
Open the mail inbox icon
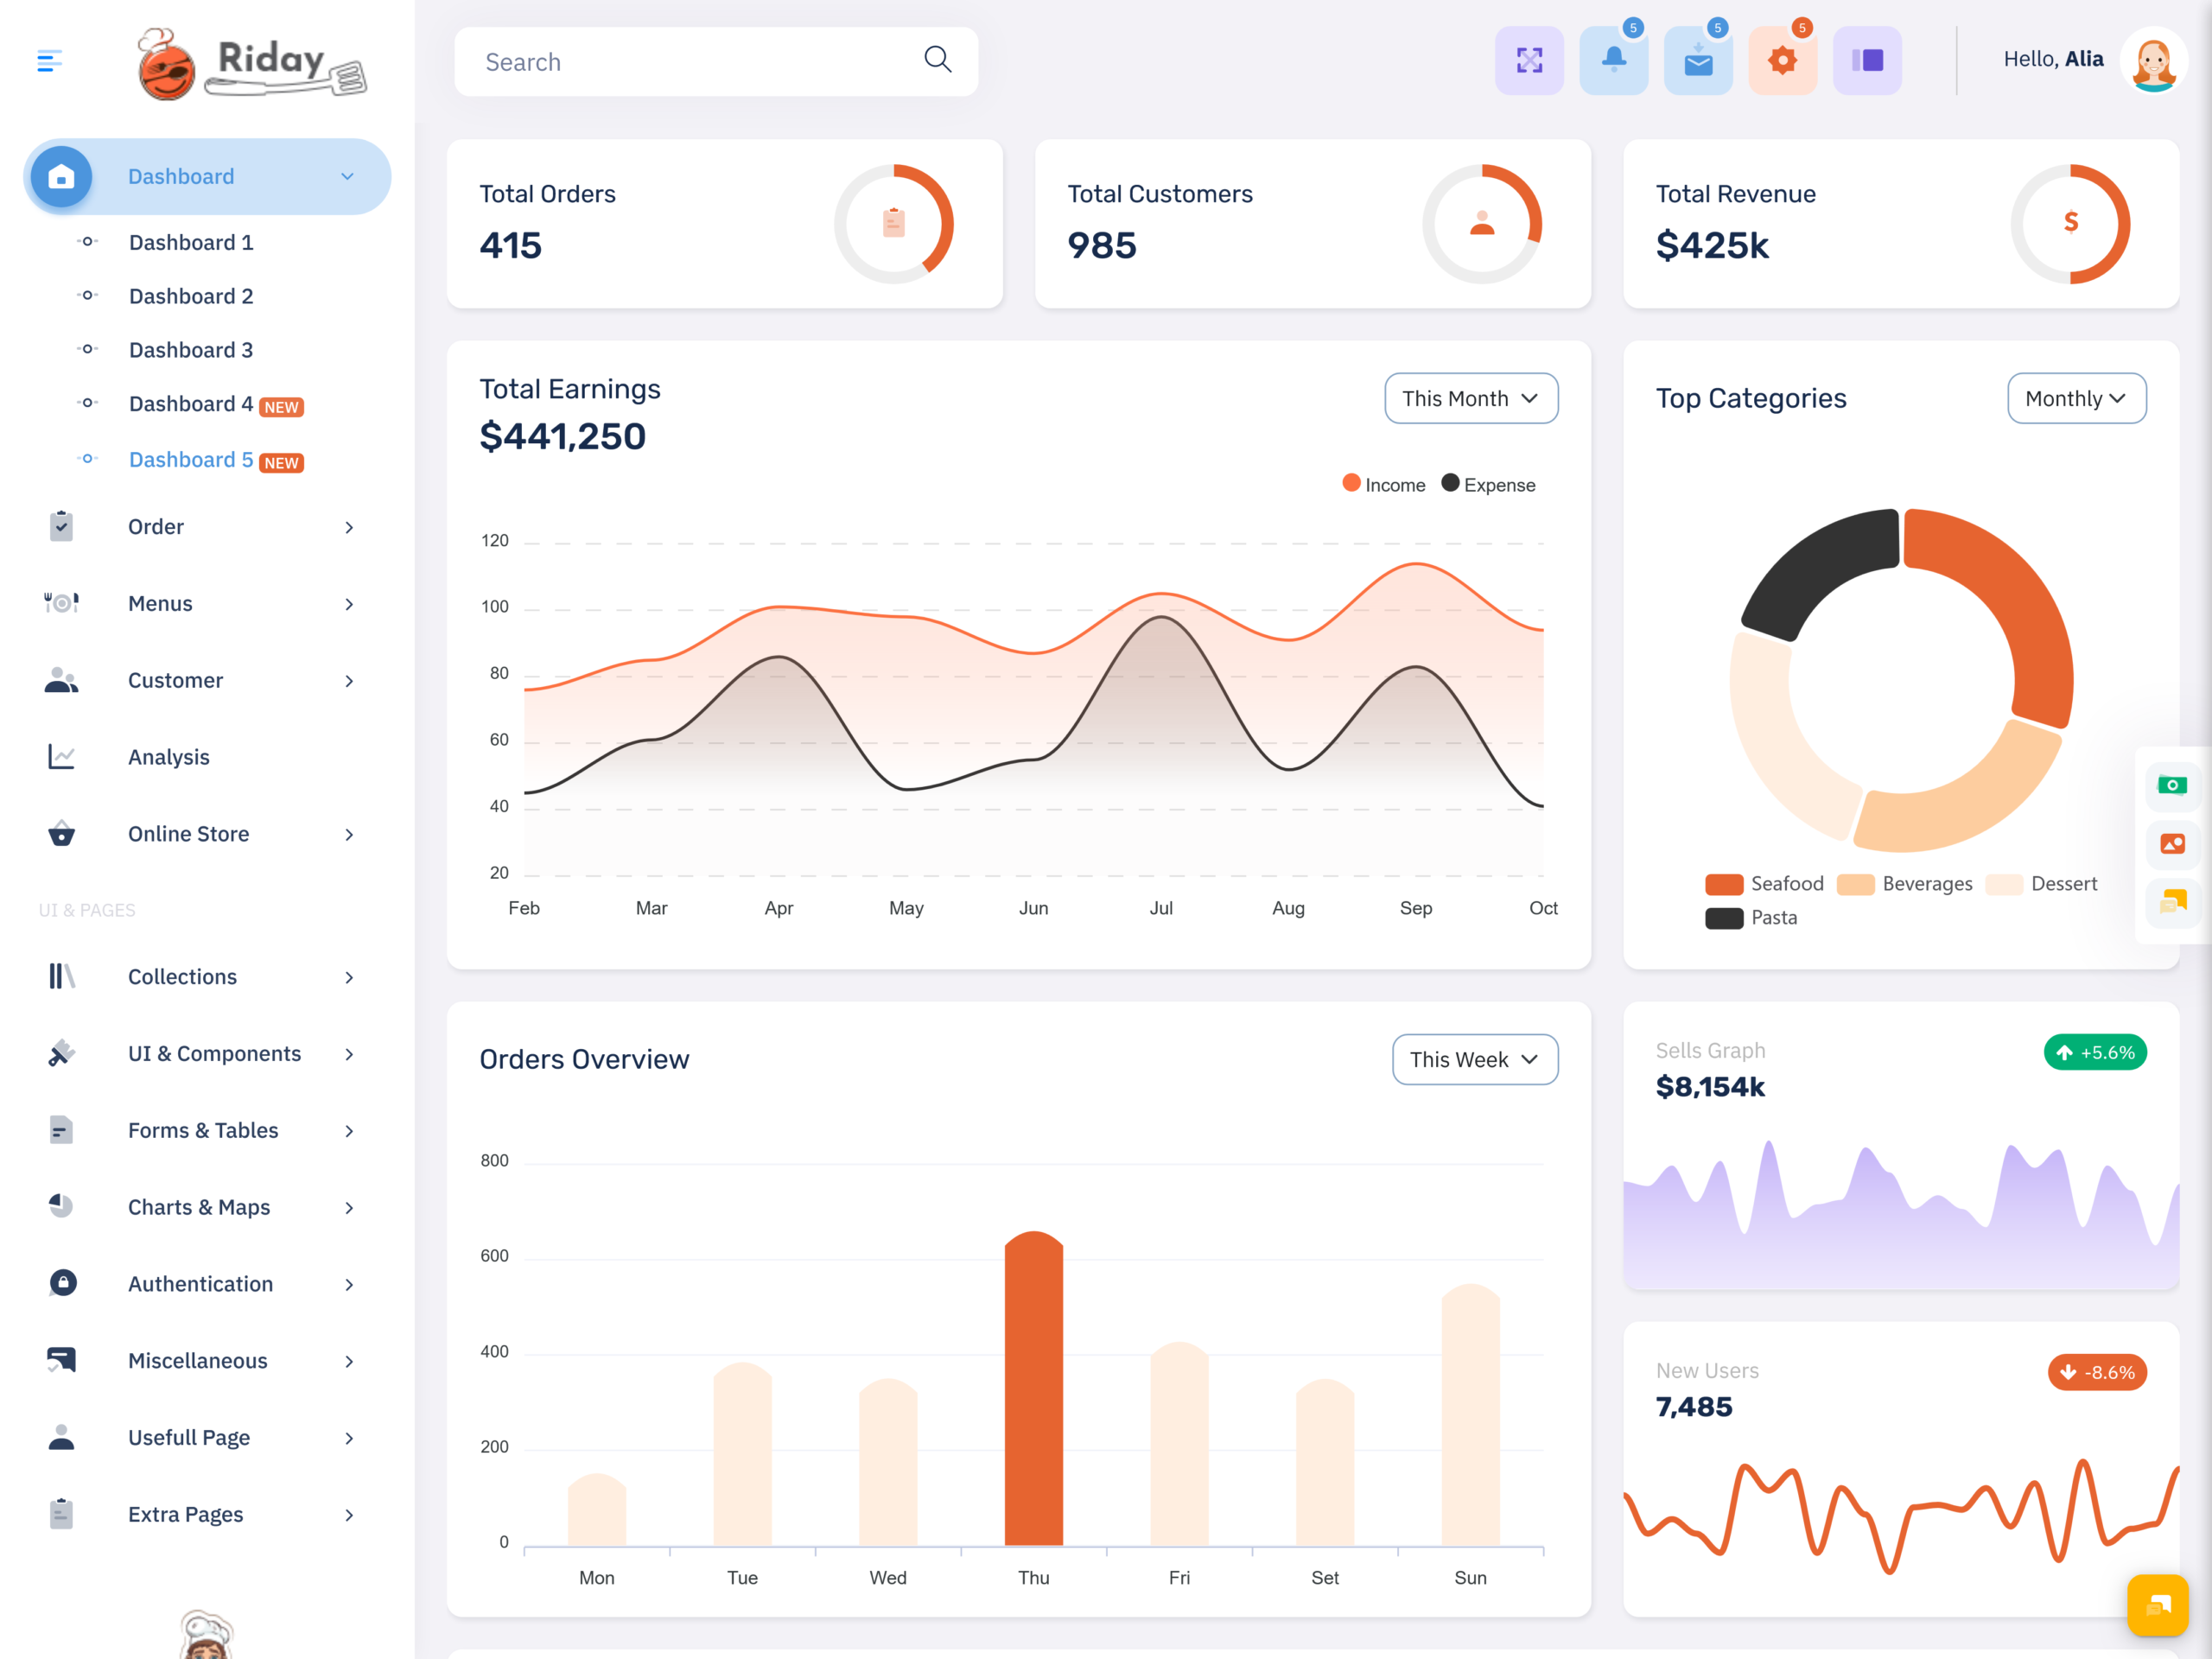[1698, 61]
